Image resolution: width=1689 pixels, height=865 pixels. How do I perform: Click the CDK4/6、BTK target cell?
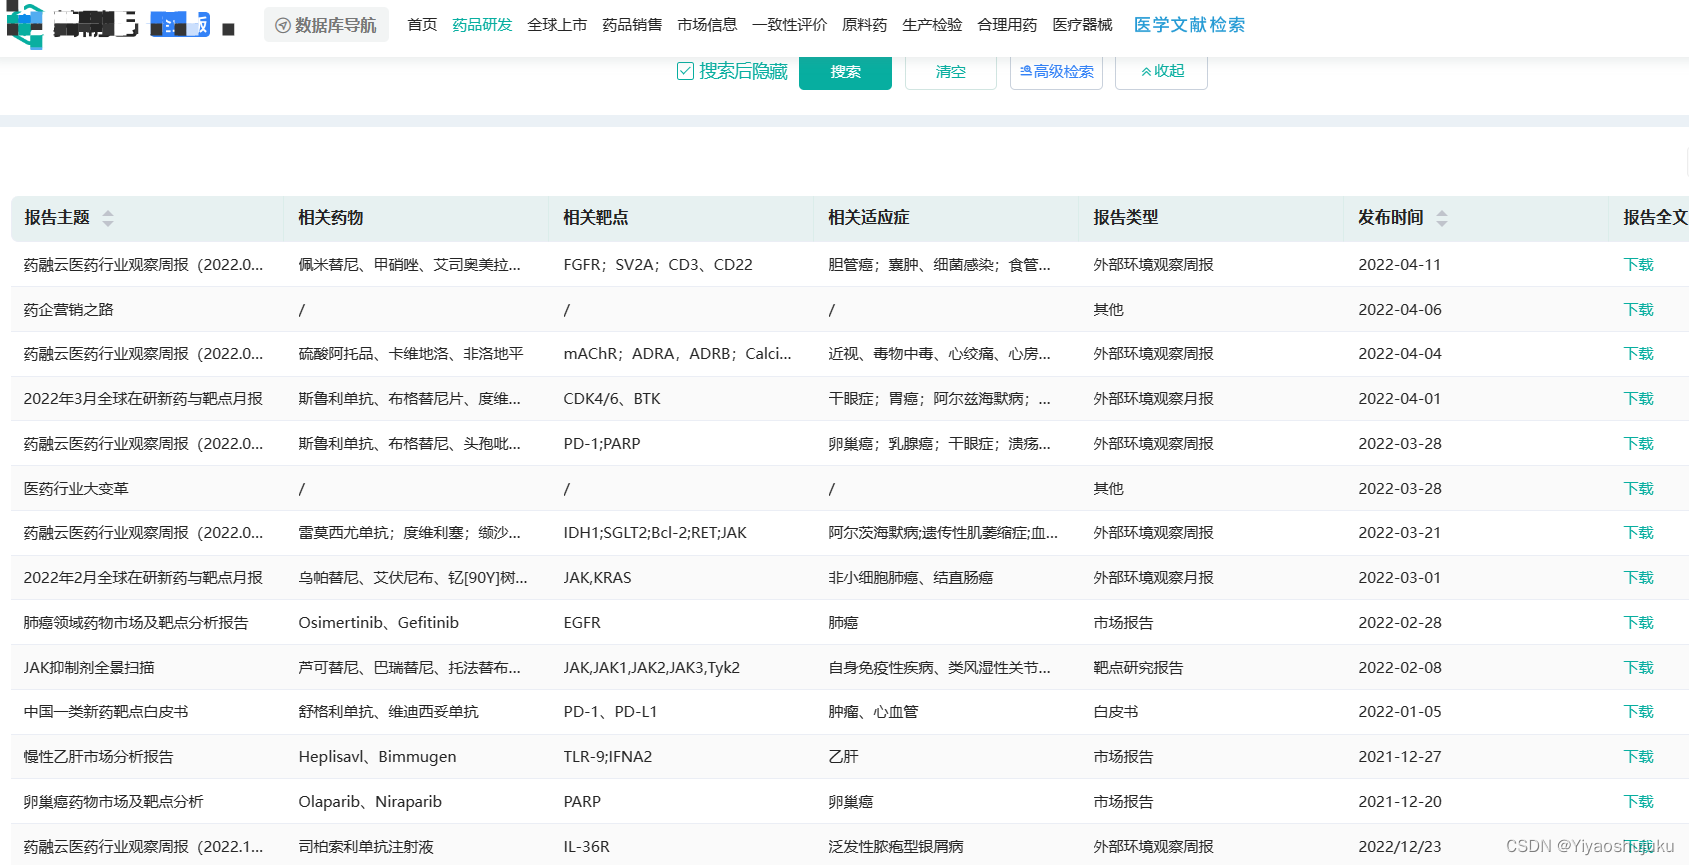[612, 399]
